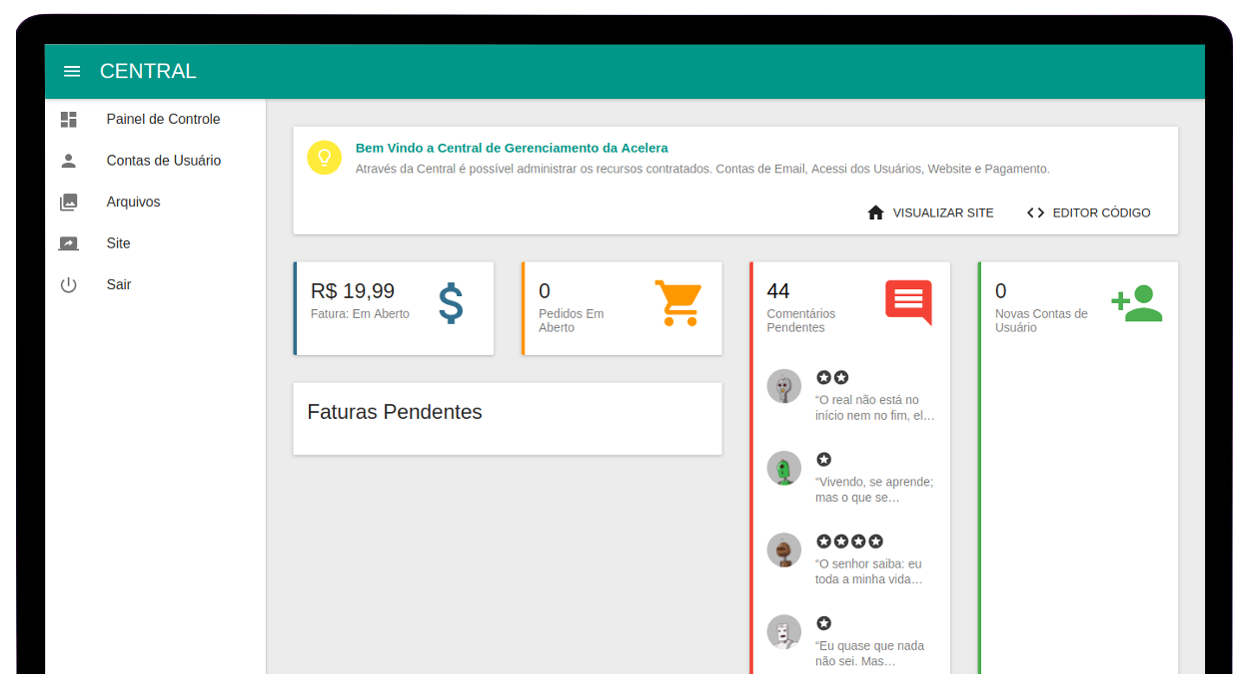Select Painel de Controle menu item
1244x674 pixels.
click(163, 120)
